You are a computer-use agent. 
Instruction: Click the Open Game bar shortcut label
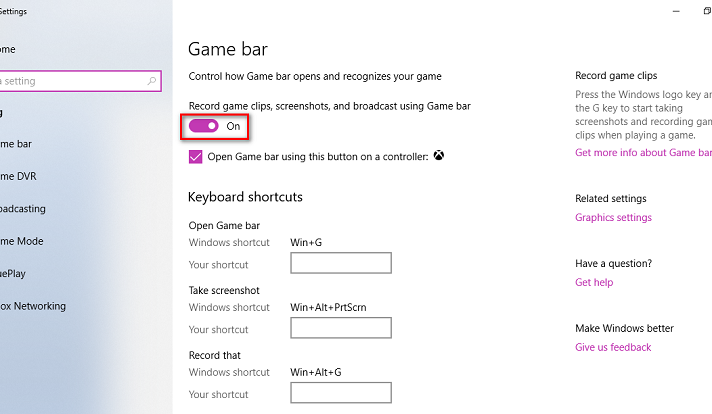pyautogui.click(x=224, y=226)
